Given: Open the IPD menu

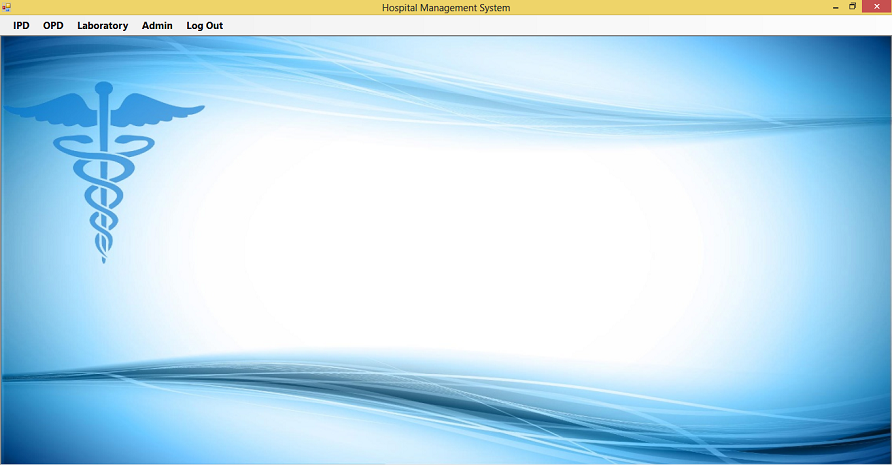Looking at the screenshot, I should click(21, 26).
